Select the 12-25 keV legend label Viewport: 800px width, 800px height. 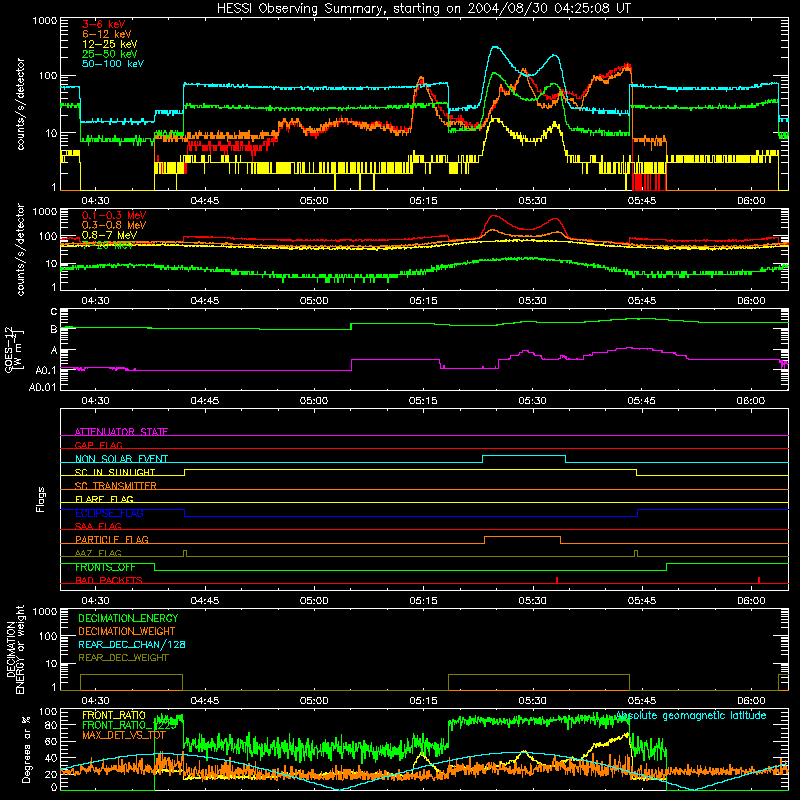coord(110,44)
